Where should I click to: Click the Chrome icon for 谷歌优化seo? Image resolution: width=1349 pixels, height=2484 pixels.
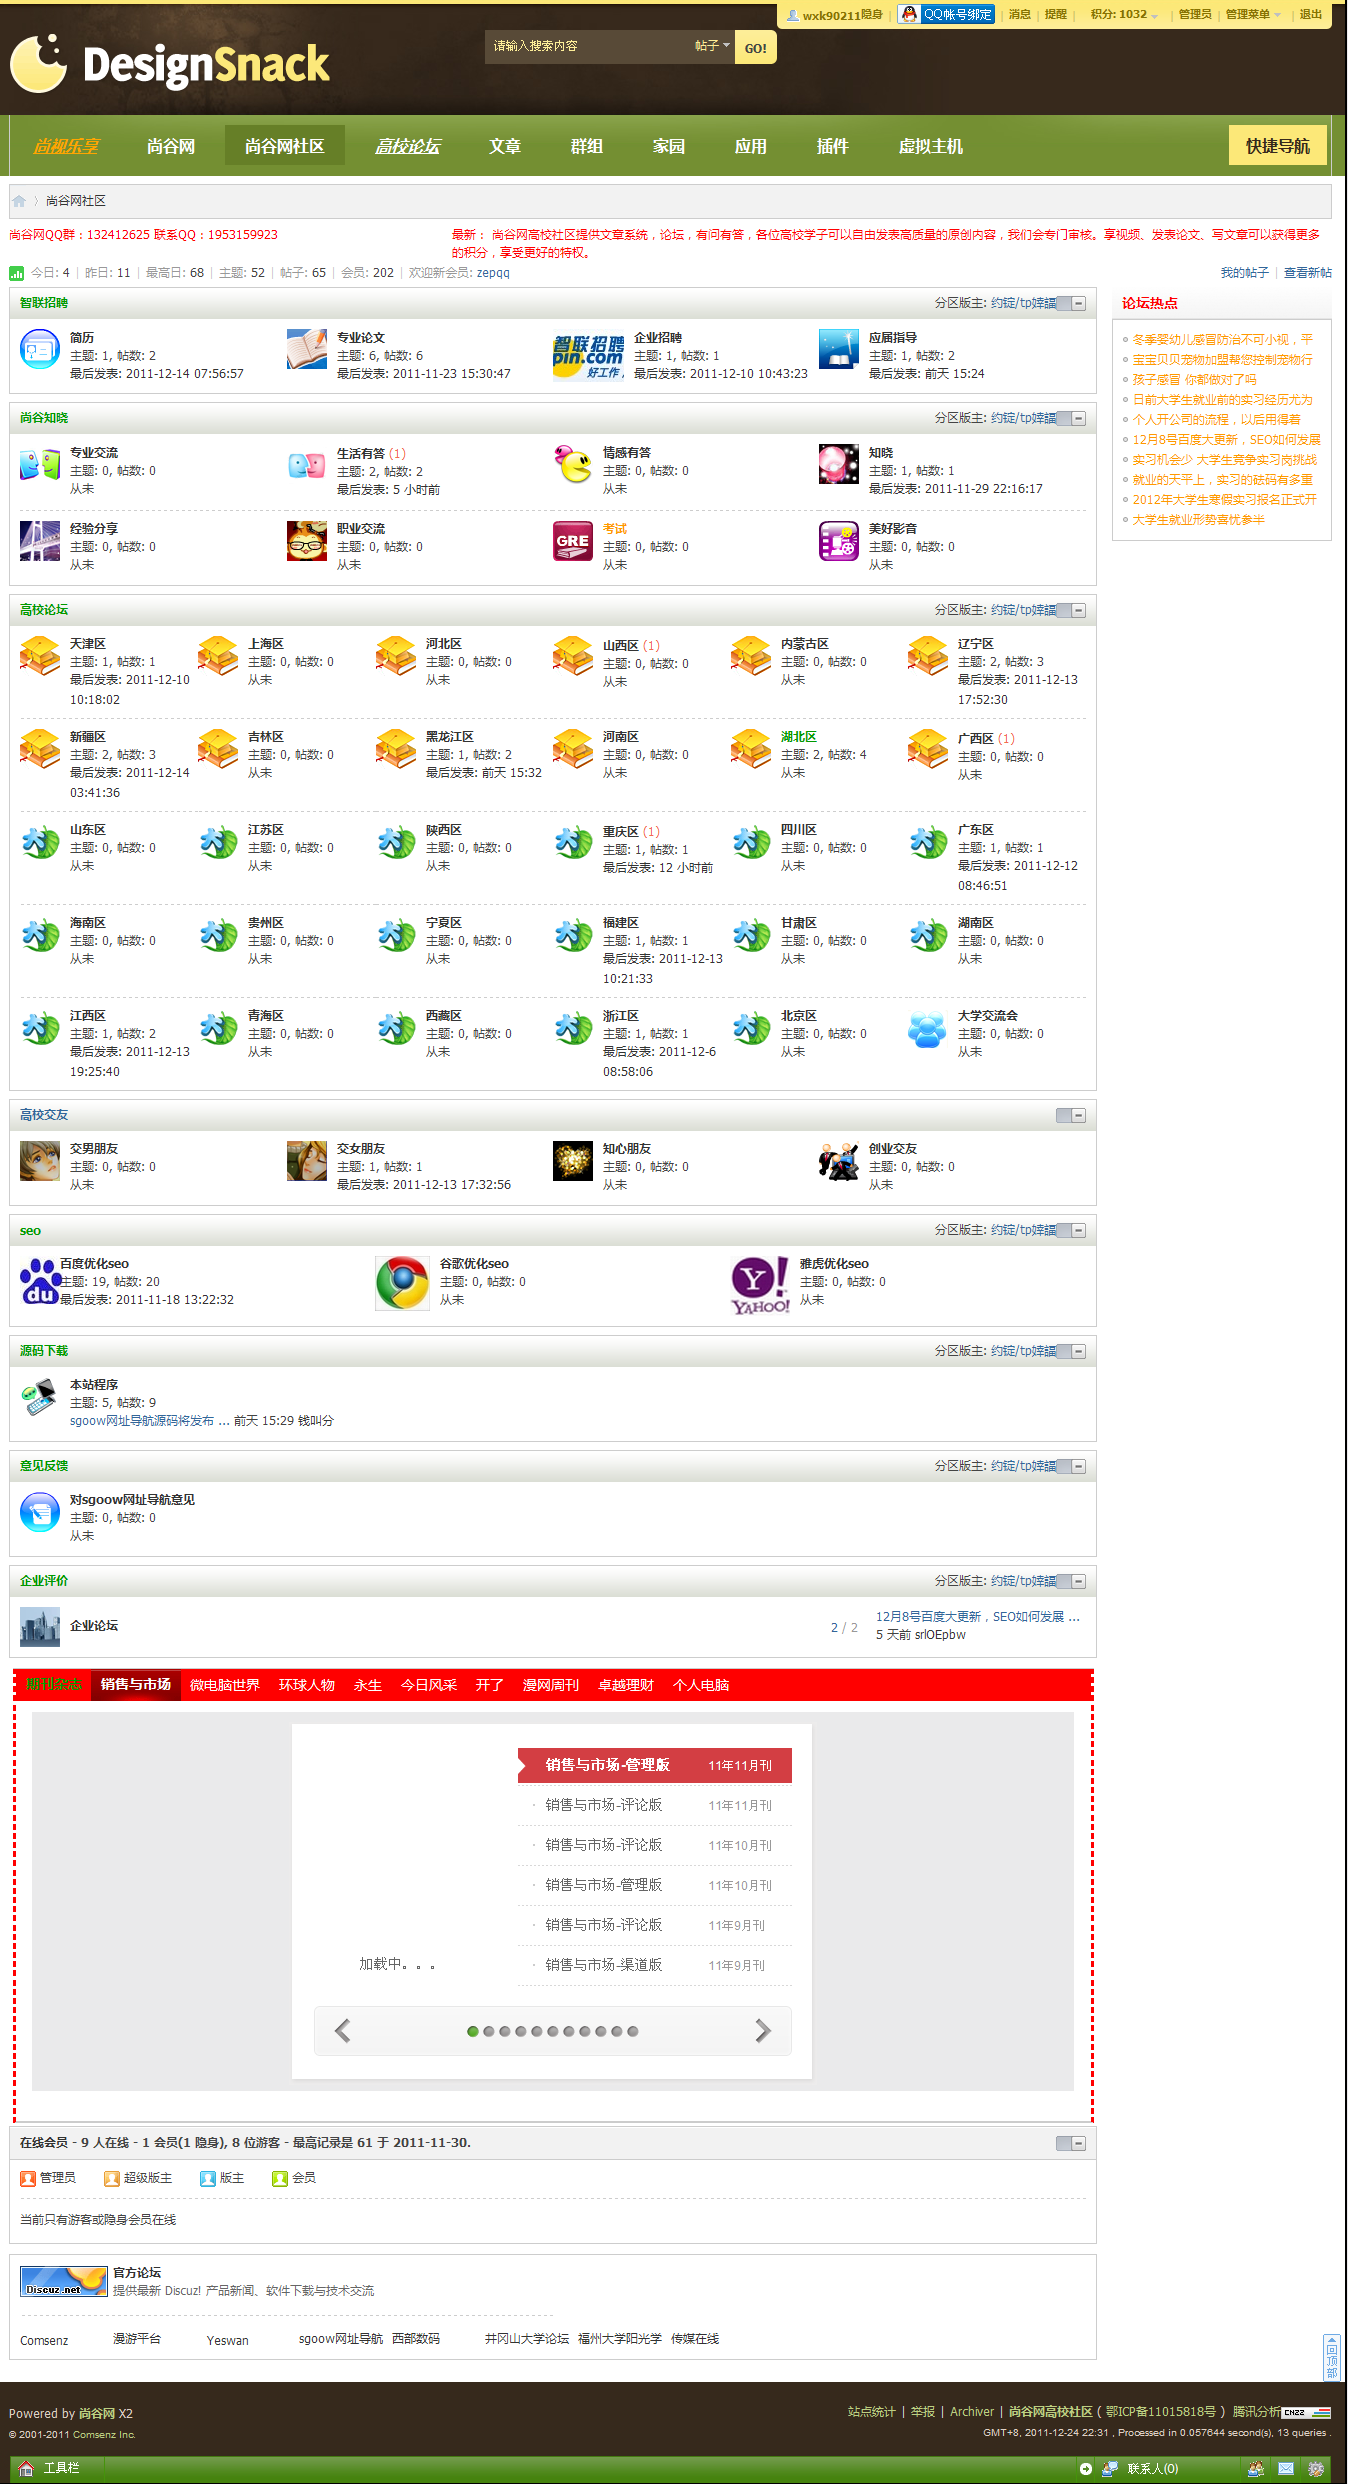pos(402,1282)
